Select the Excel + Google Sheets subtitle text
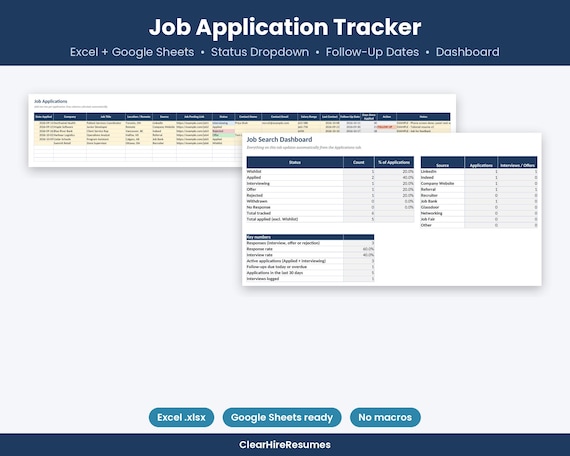The image size is (570, 456). click(x=132, y=52)
